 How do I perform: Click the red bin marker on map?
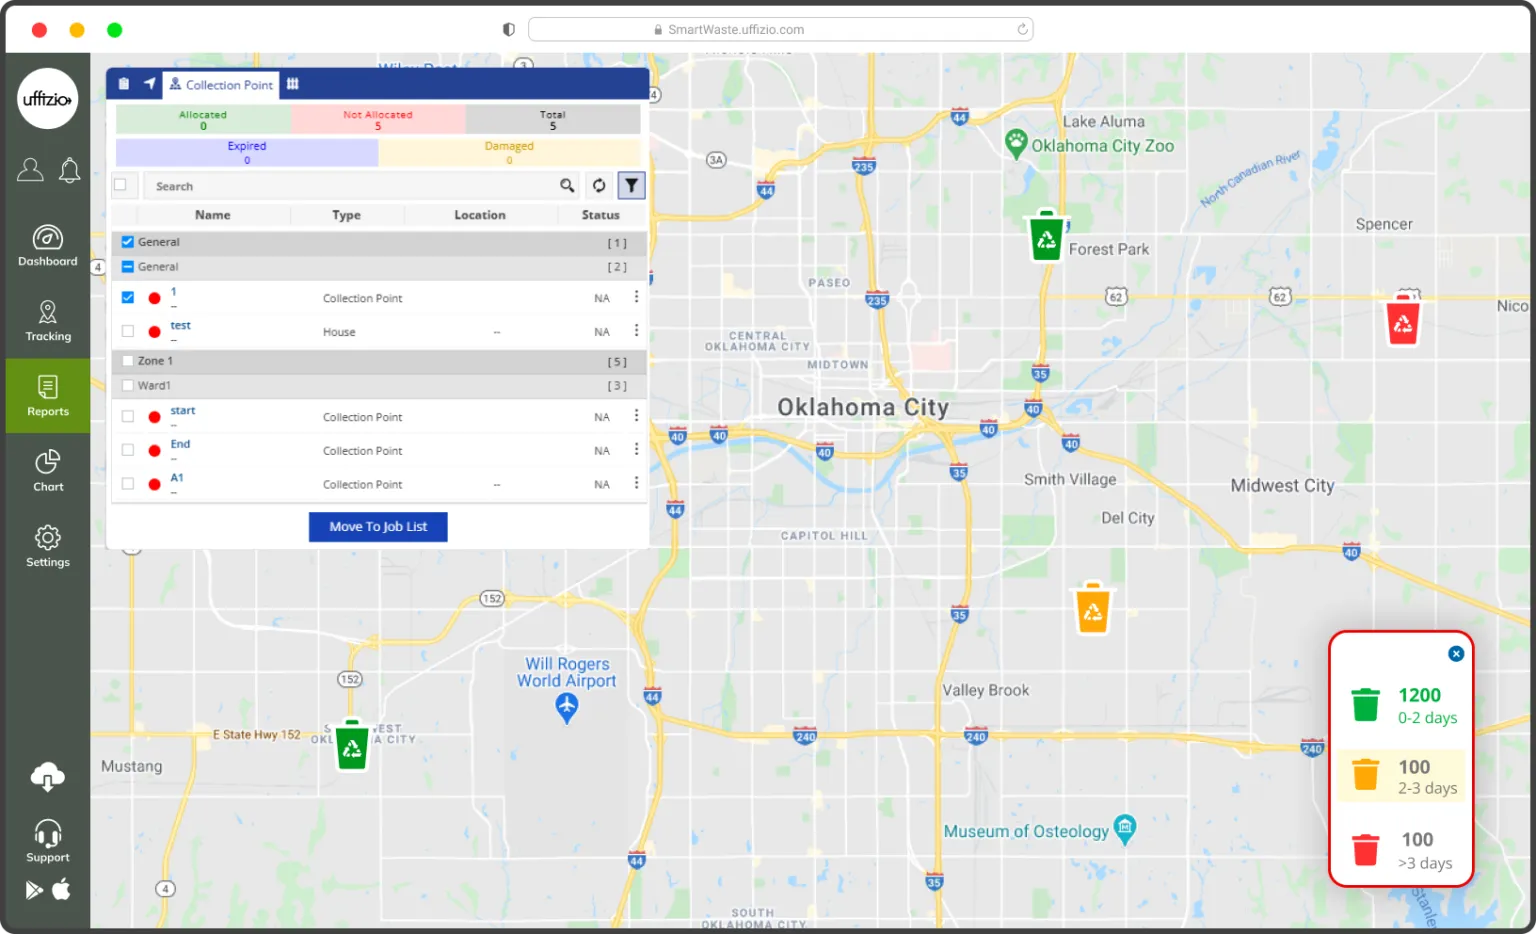[x=1403, y=320]
